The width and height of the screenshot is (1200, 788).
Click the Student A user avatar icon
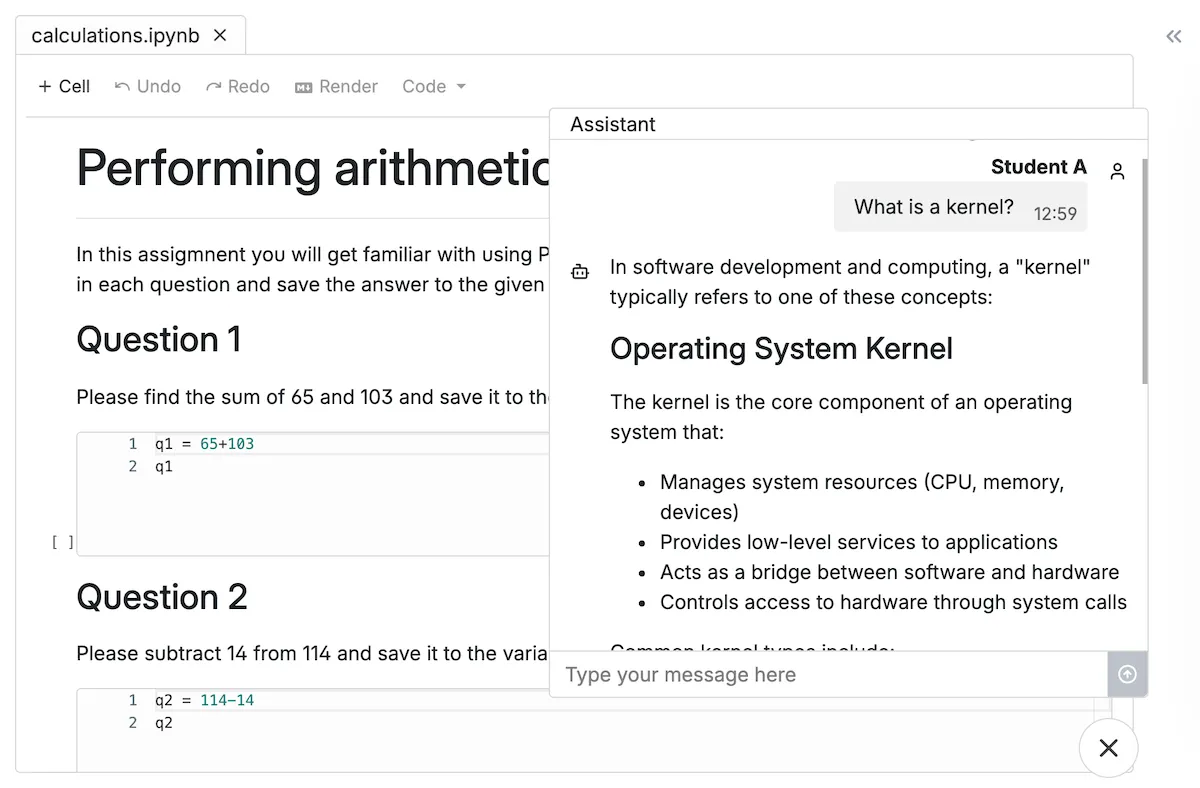[x=1118, y=172]
